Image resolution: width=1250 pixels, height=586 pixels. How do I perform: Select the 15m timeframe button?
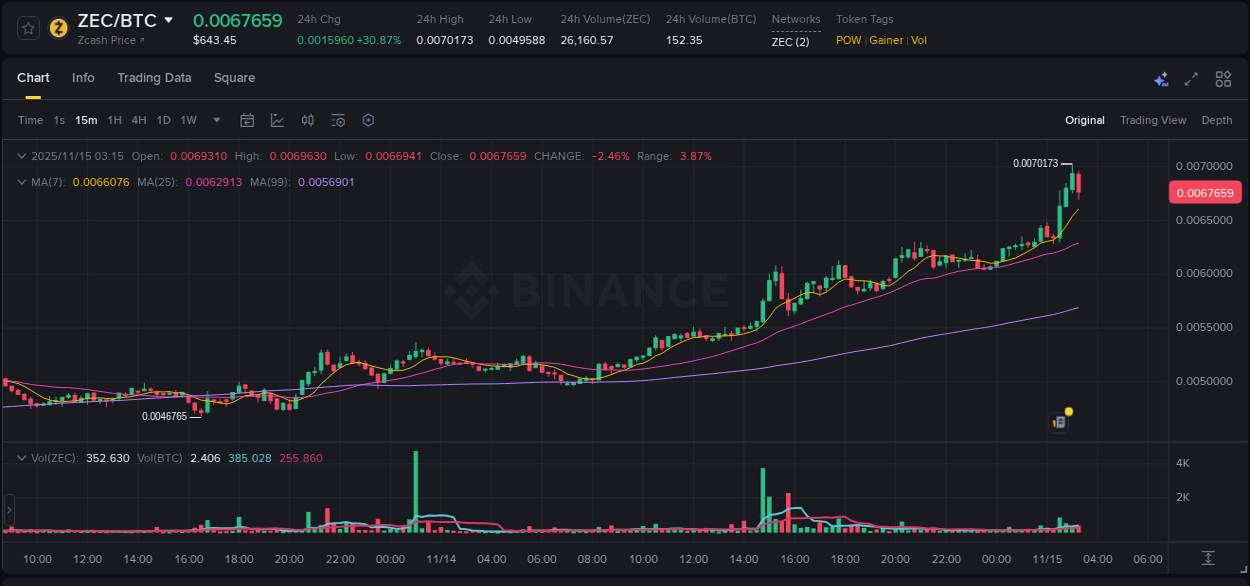86,120
